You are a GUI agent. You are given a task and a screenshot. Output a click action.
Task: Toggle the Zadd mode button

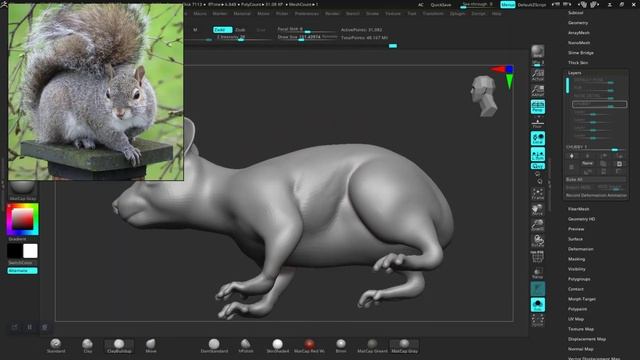(x=222, y=30)
